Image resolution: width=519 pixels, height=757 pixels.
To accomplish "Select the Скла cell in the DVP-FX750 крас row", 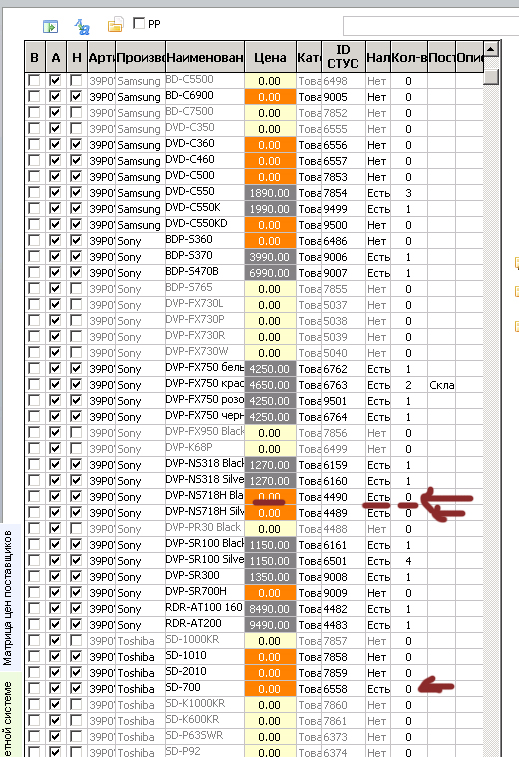I will [441, 385].
